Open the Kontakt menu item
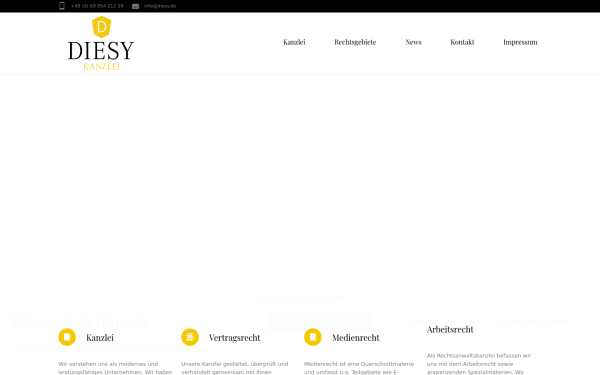Image resolution: width=600 pixels, height=375 pixels. pos(462,42)
